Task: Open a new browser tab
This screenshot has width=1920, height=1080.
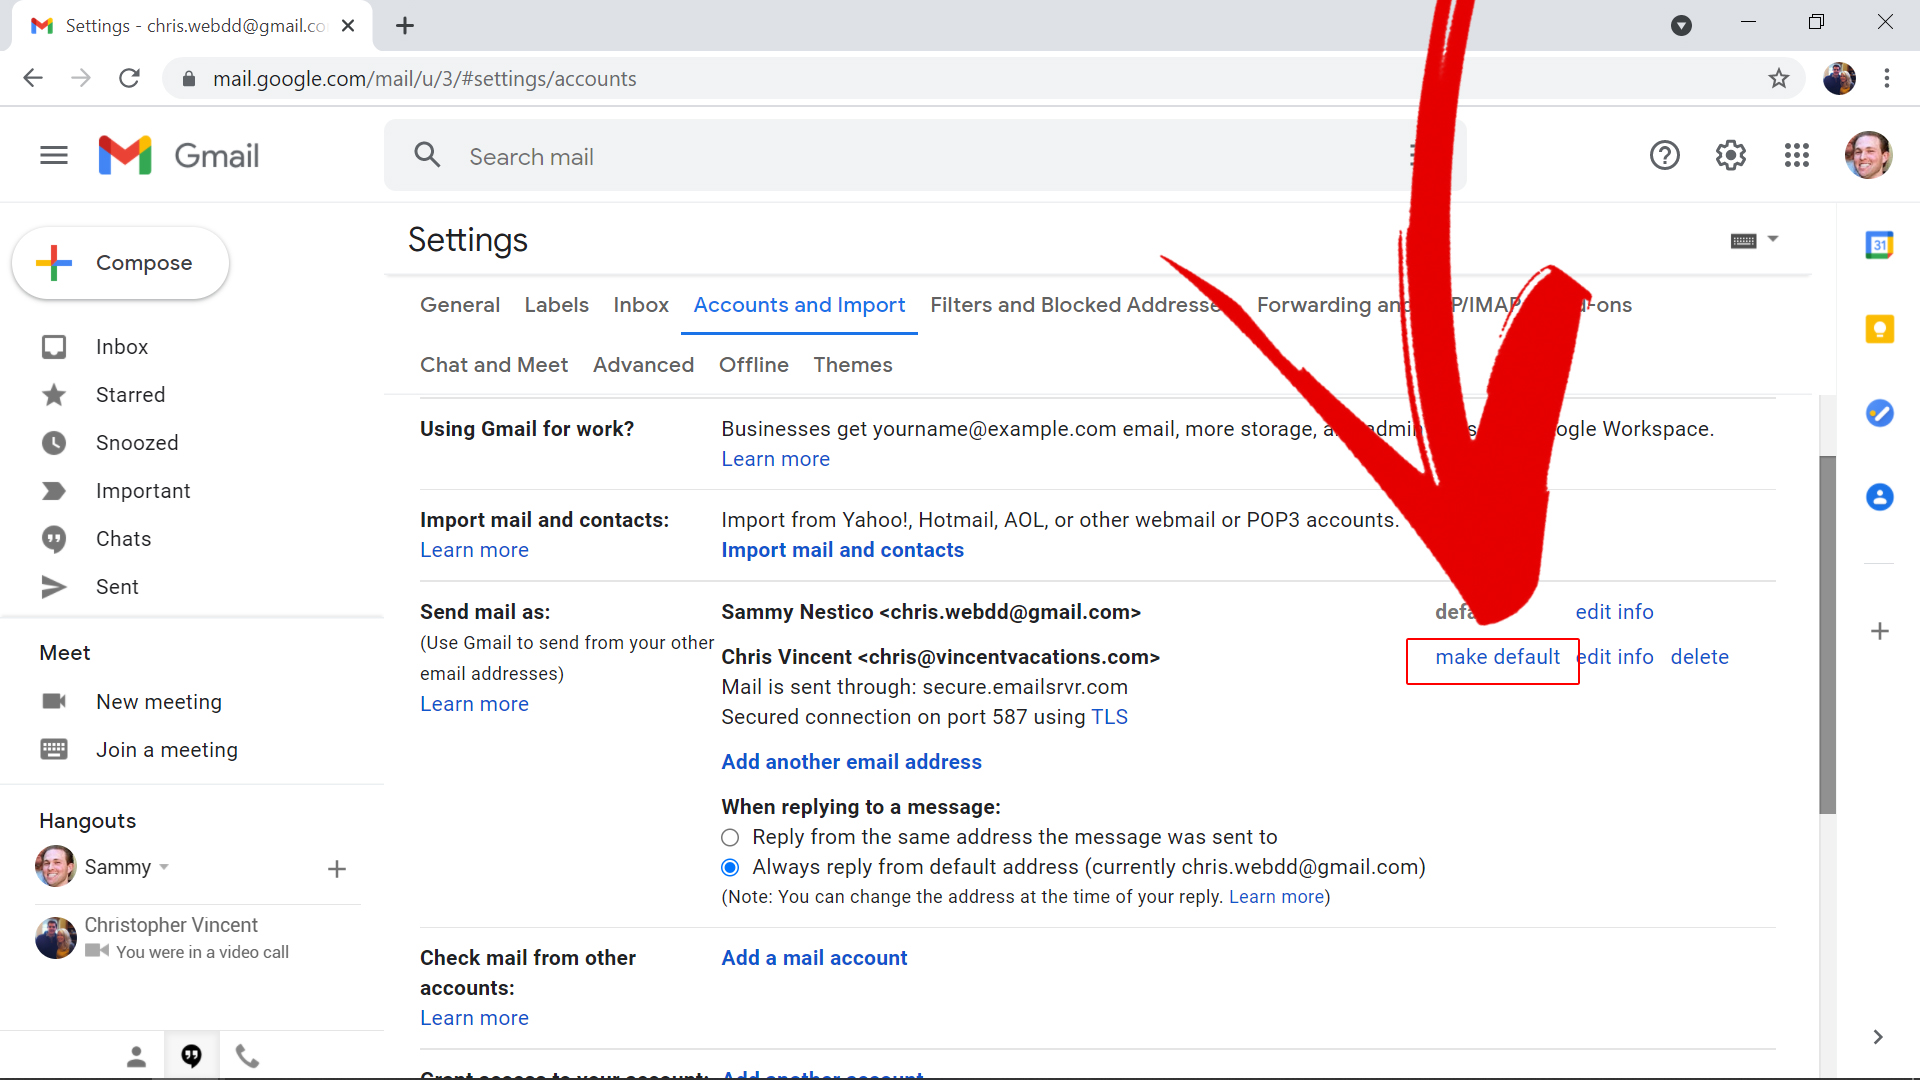Action: (405, 26)
